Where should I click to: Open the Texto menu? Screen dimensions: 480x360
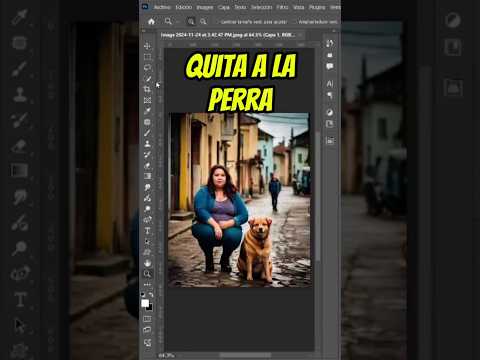240,7
